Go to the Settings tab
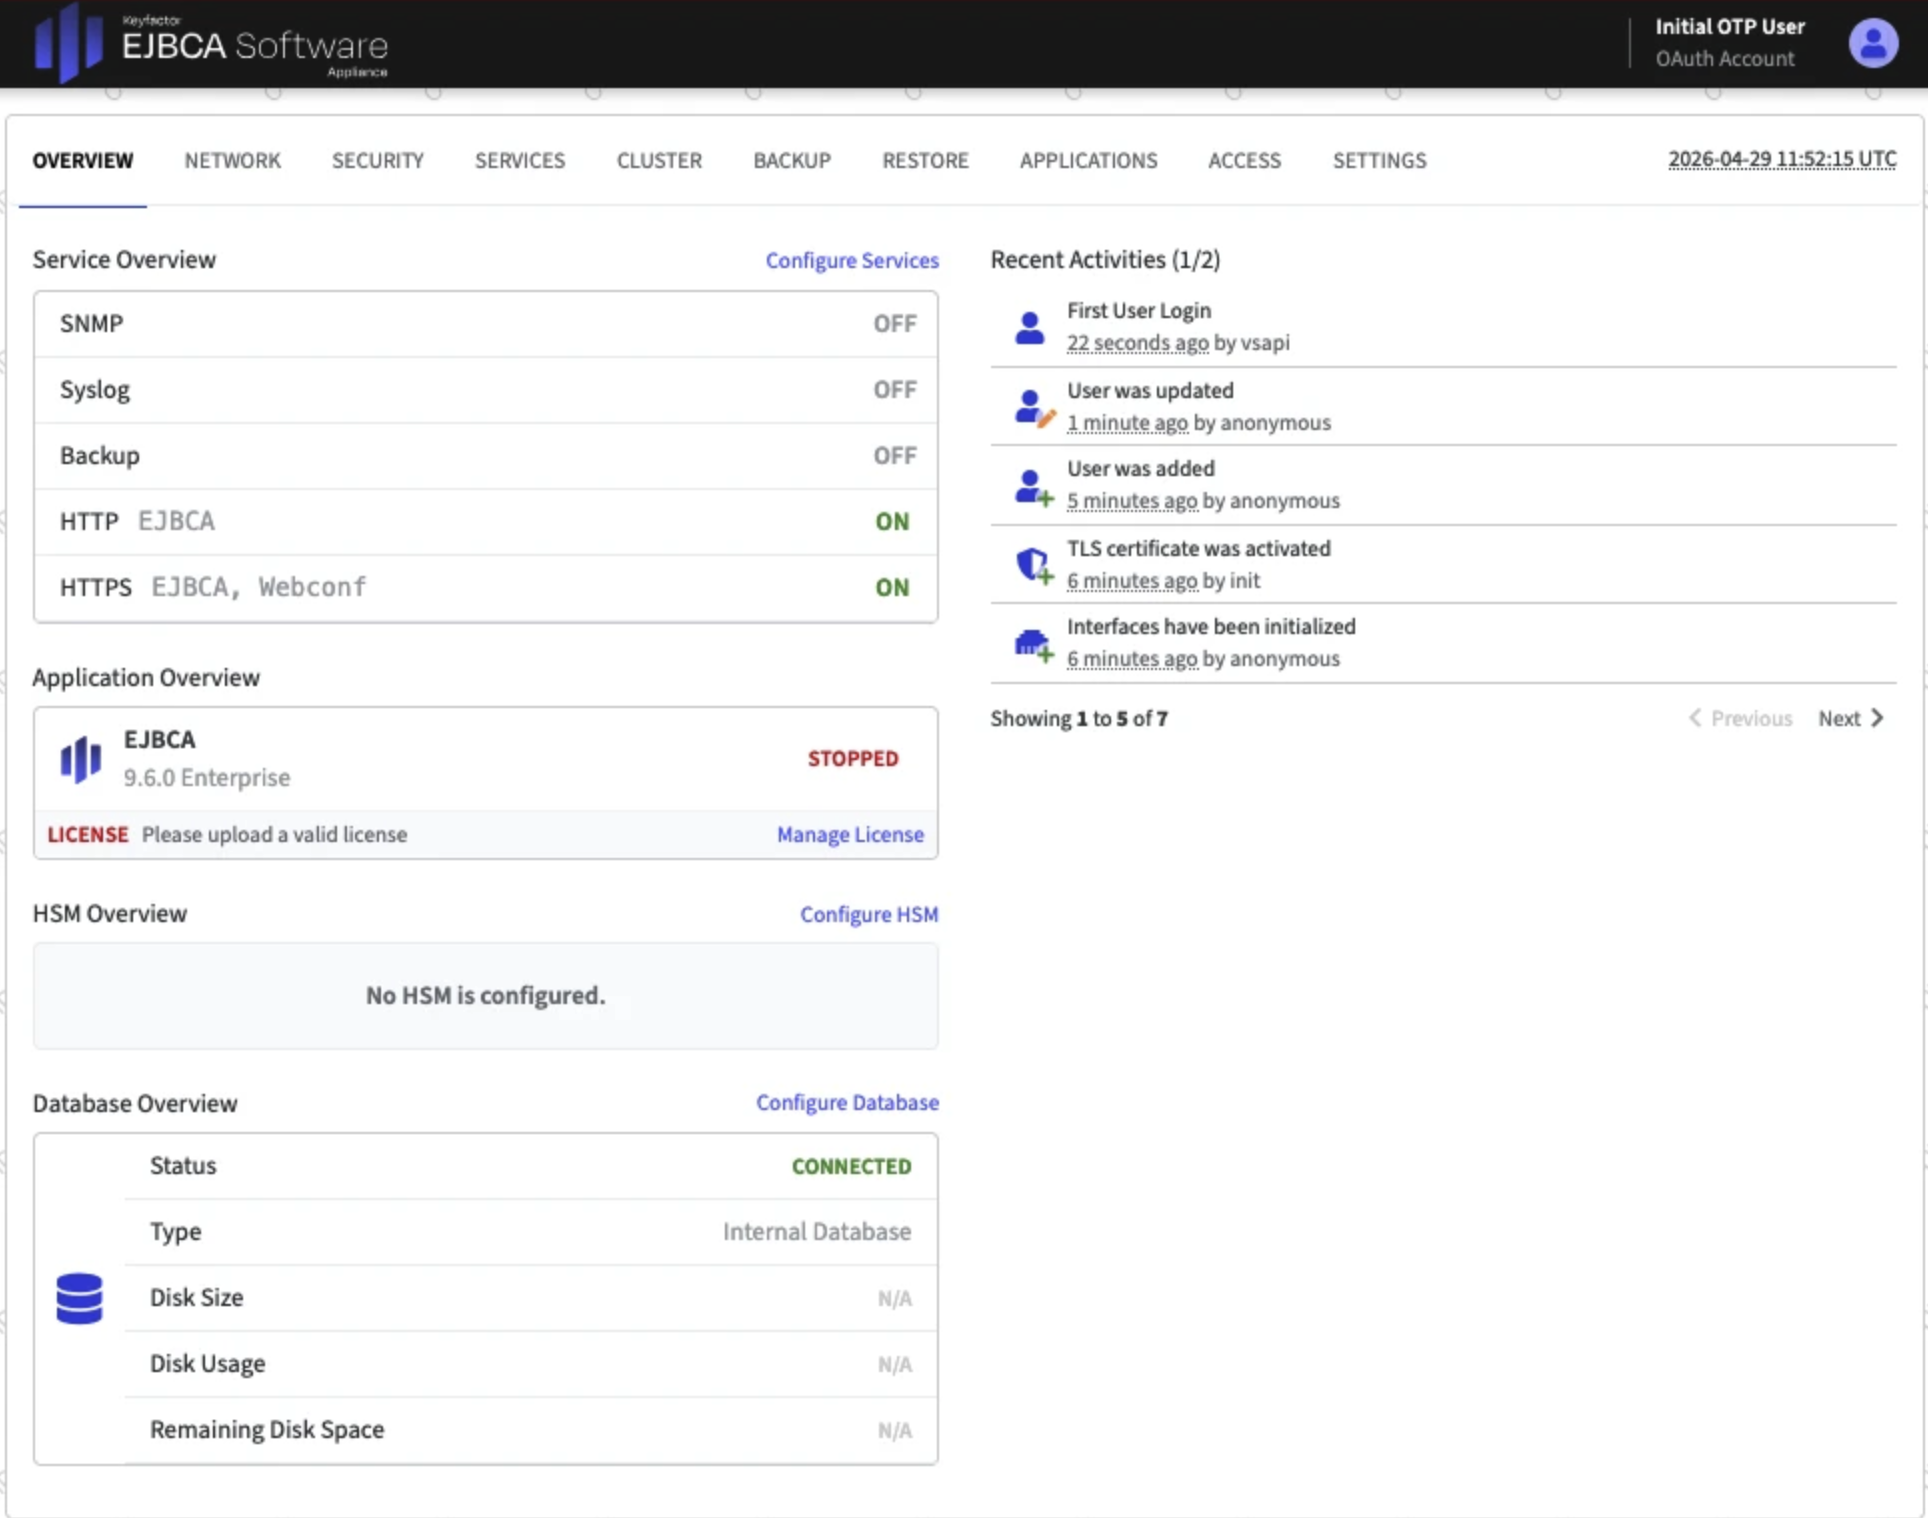Image resolution: width=1928 pixels, height=1518 pixels. click(x=1379, y=160)
